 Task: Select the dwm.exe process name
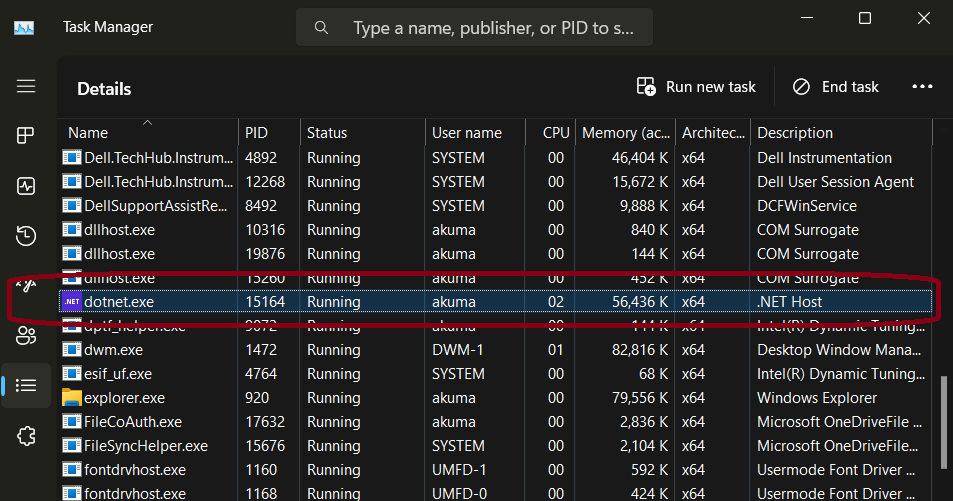point(114,350)
